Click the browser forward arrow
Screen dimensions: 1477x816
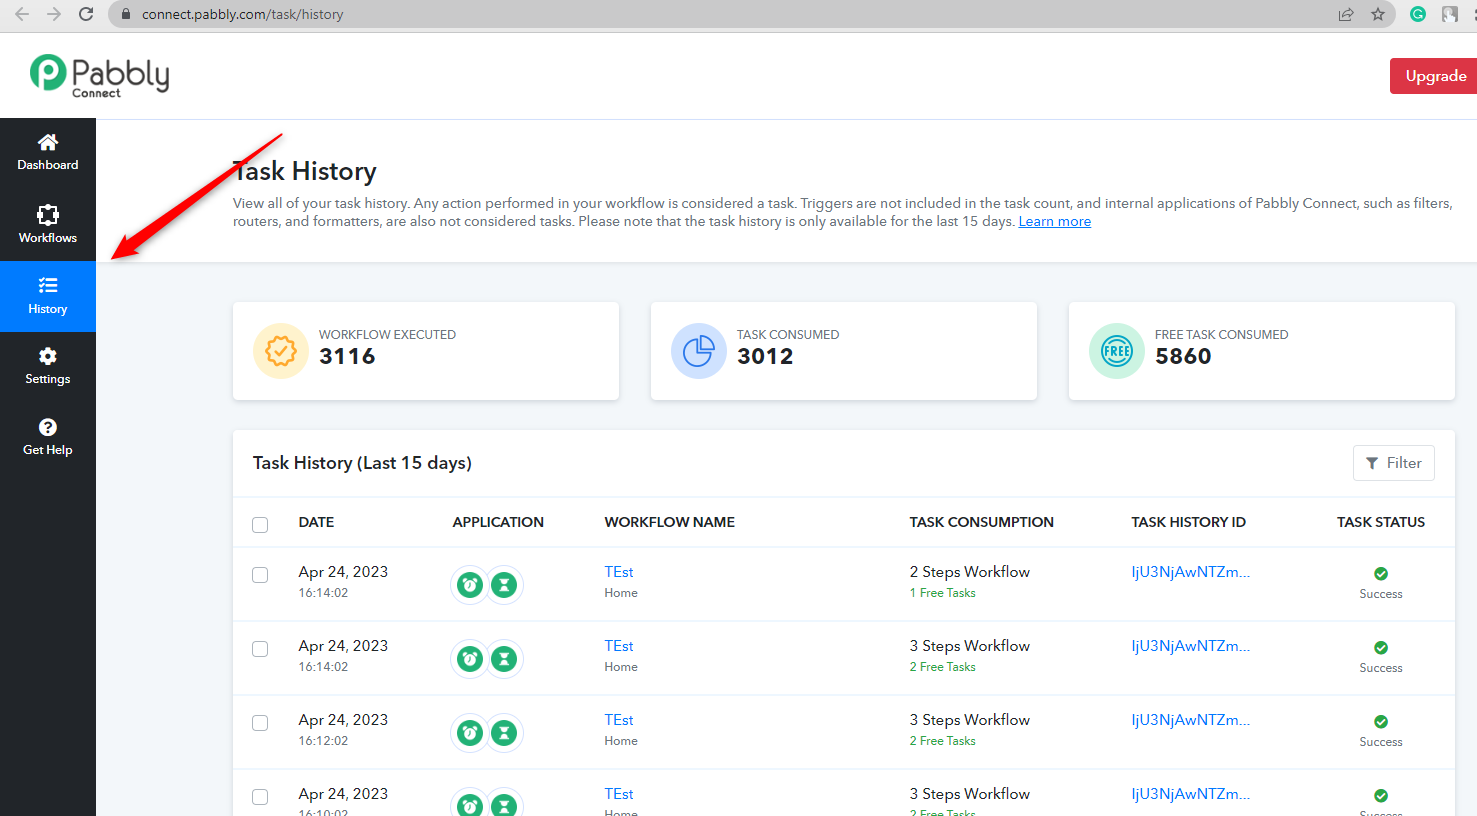point(54,14)
